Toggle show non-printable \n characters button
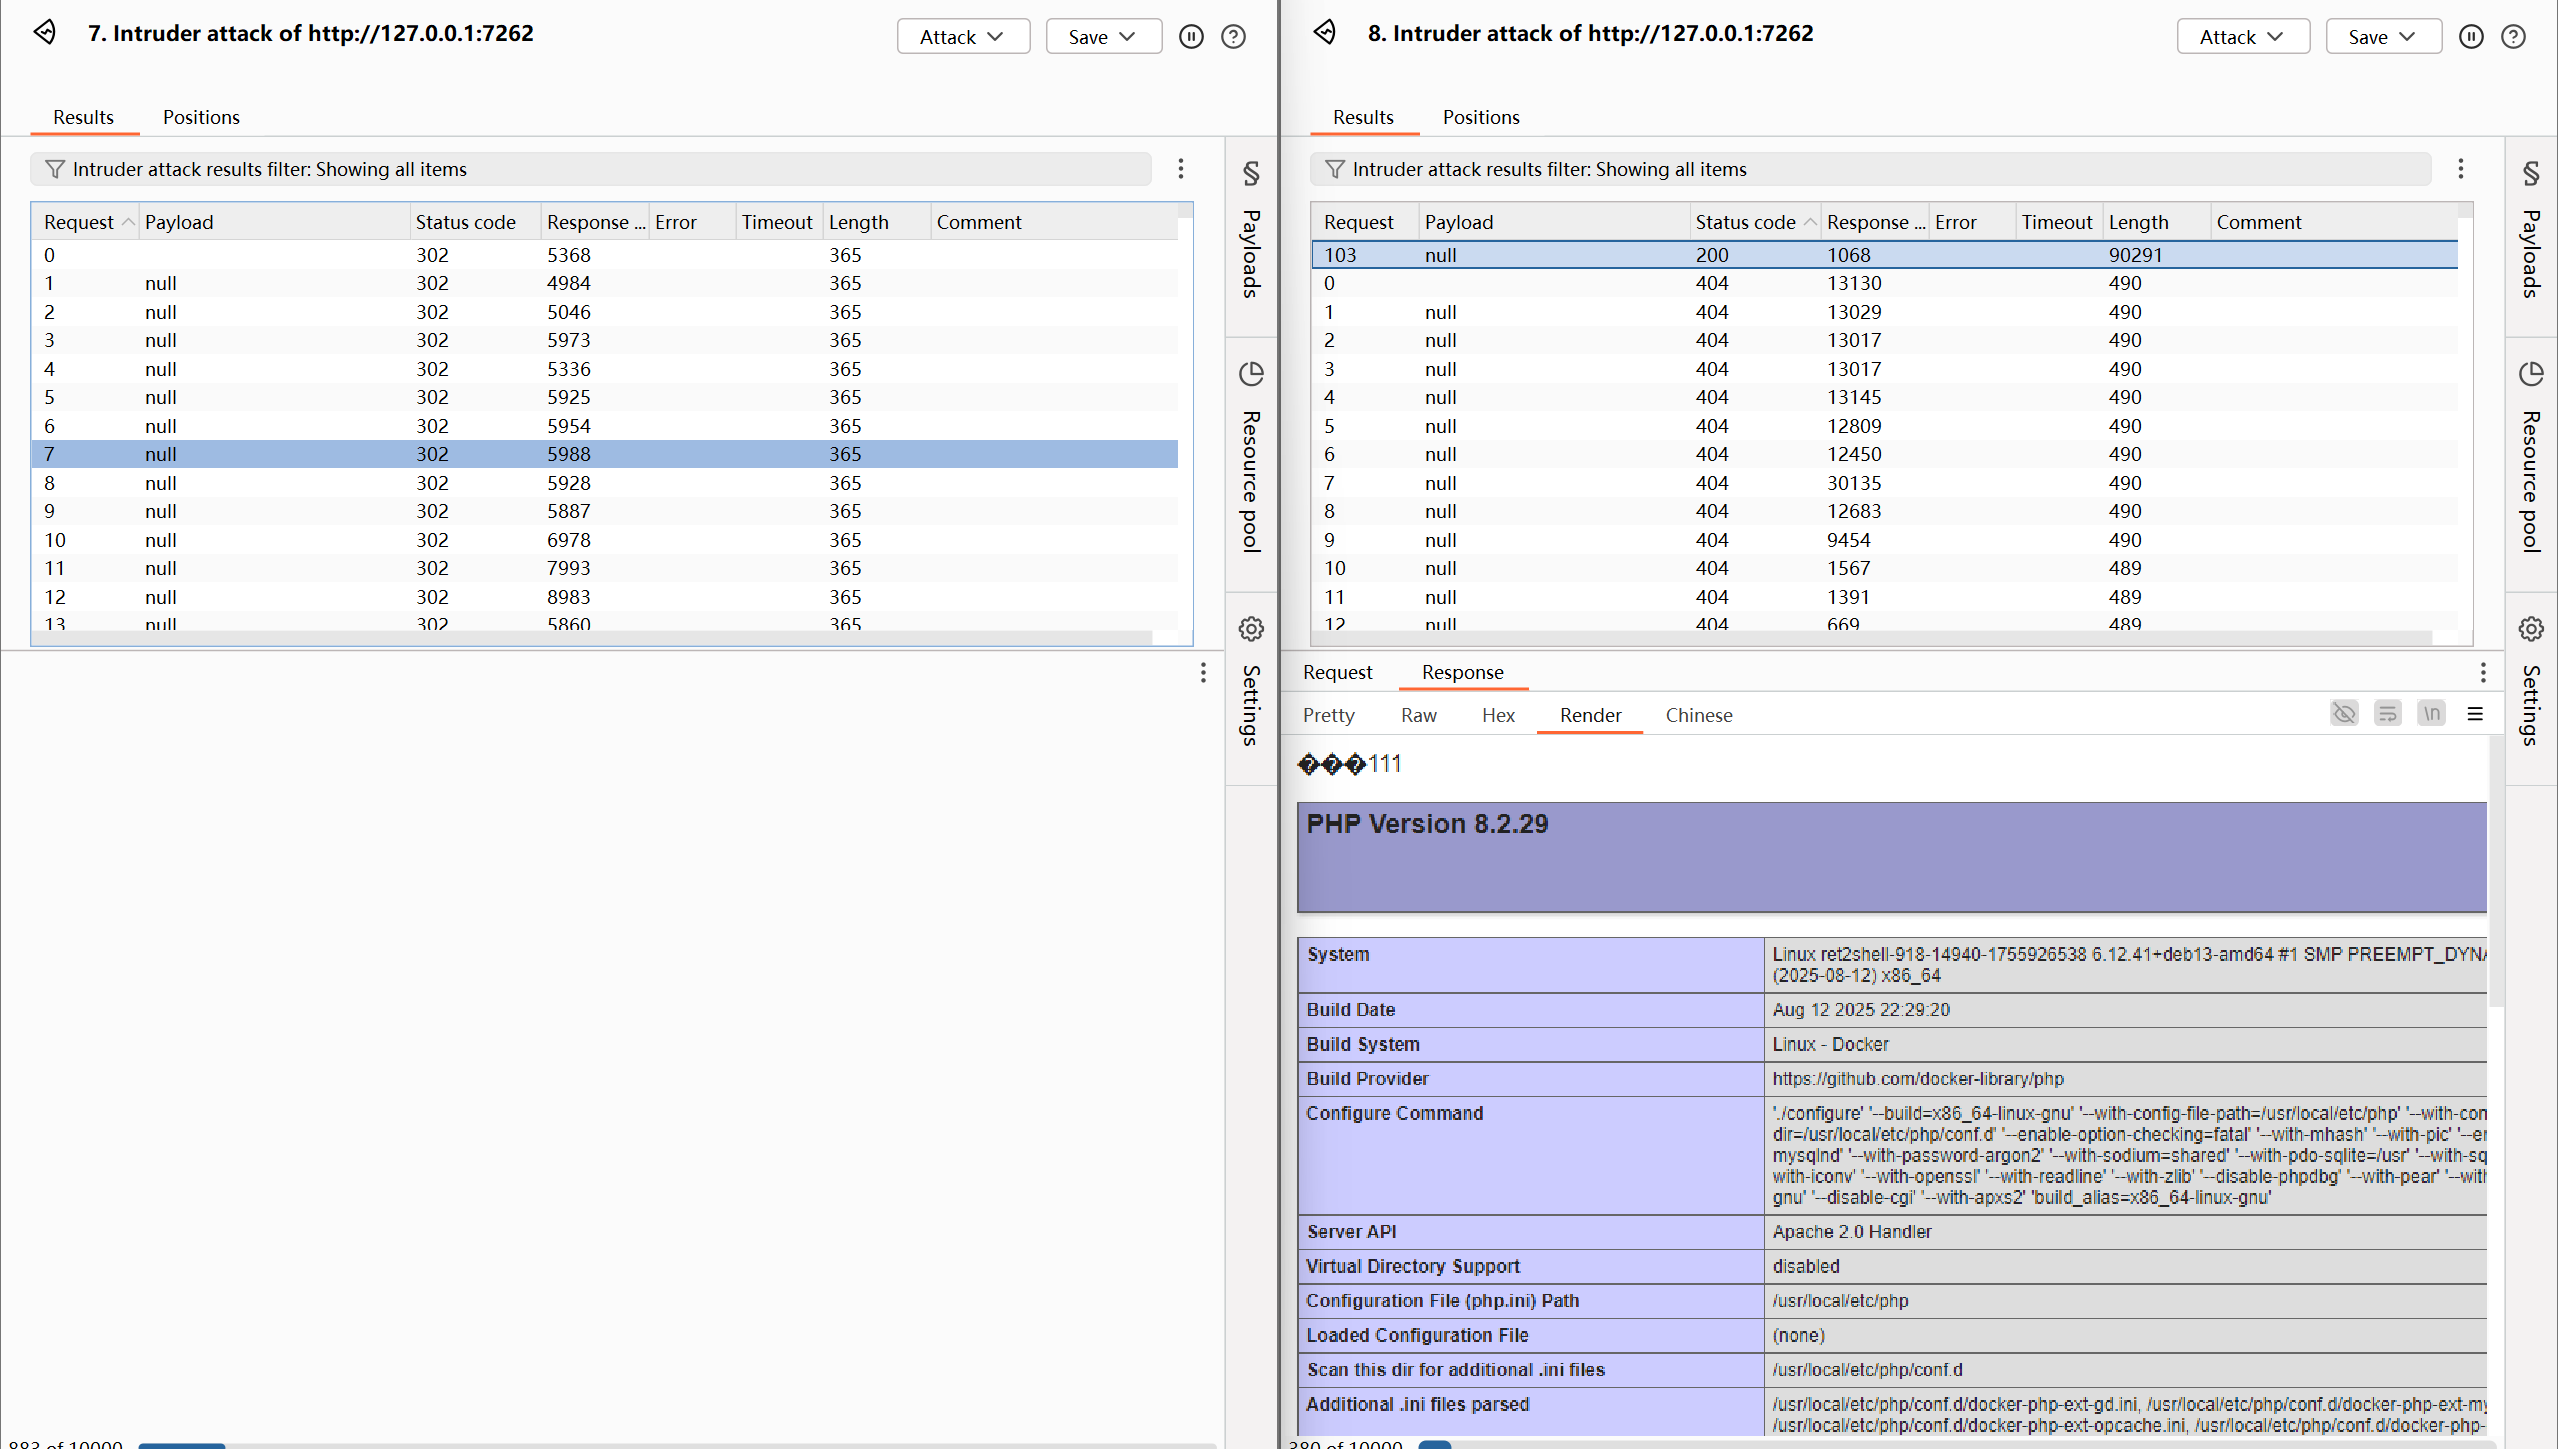Viewport: 2558px width, 1449px height. [2431, 714]
